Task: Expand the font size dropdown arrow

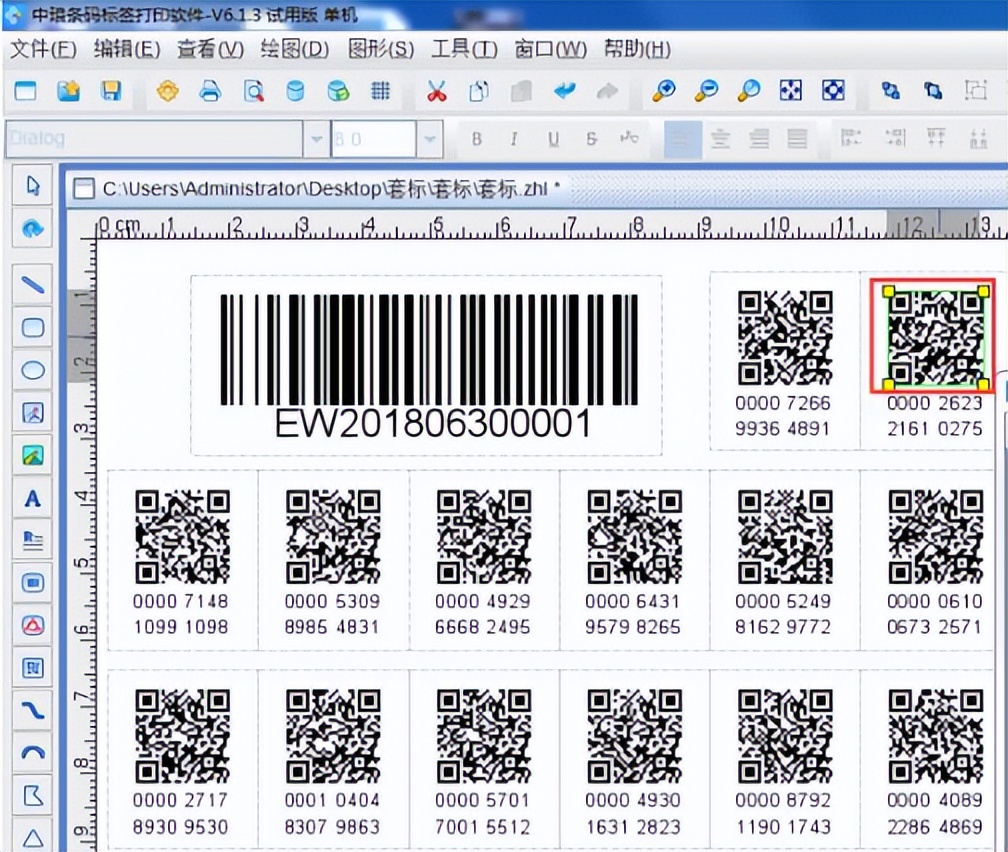Action: 429,139
